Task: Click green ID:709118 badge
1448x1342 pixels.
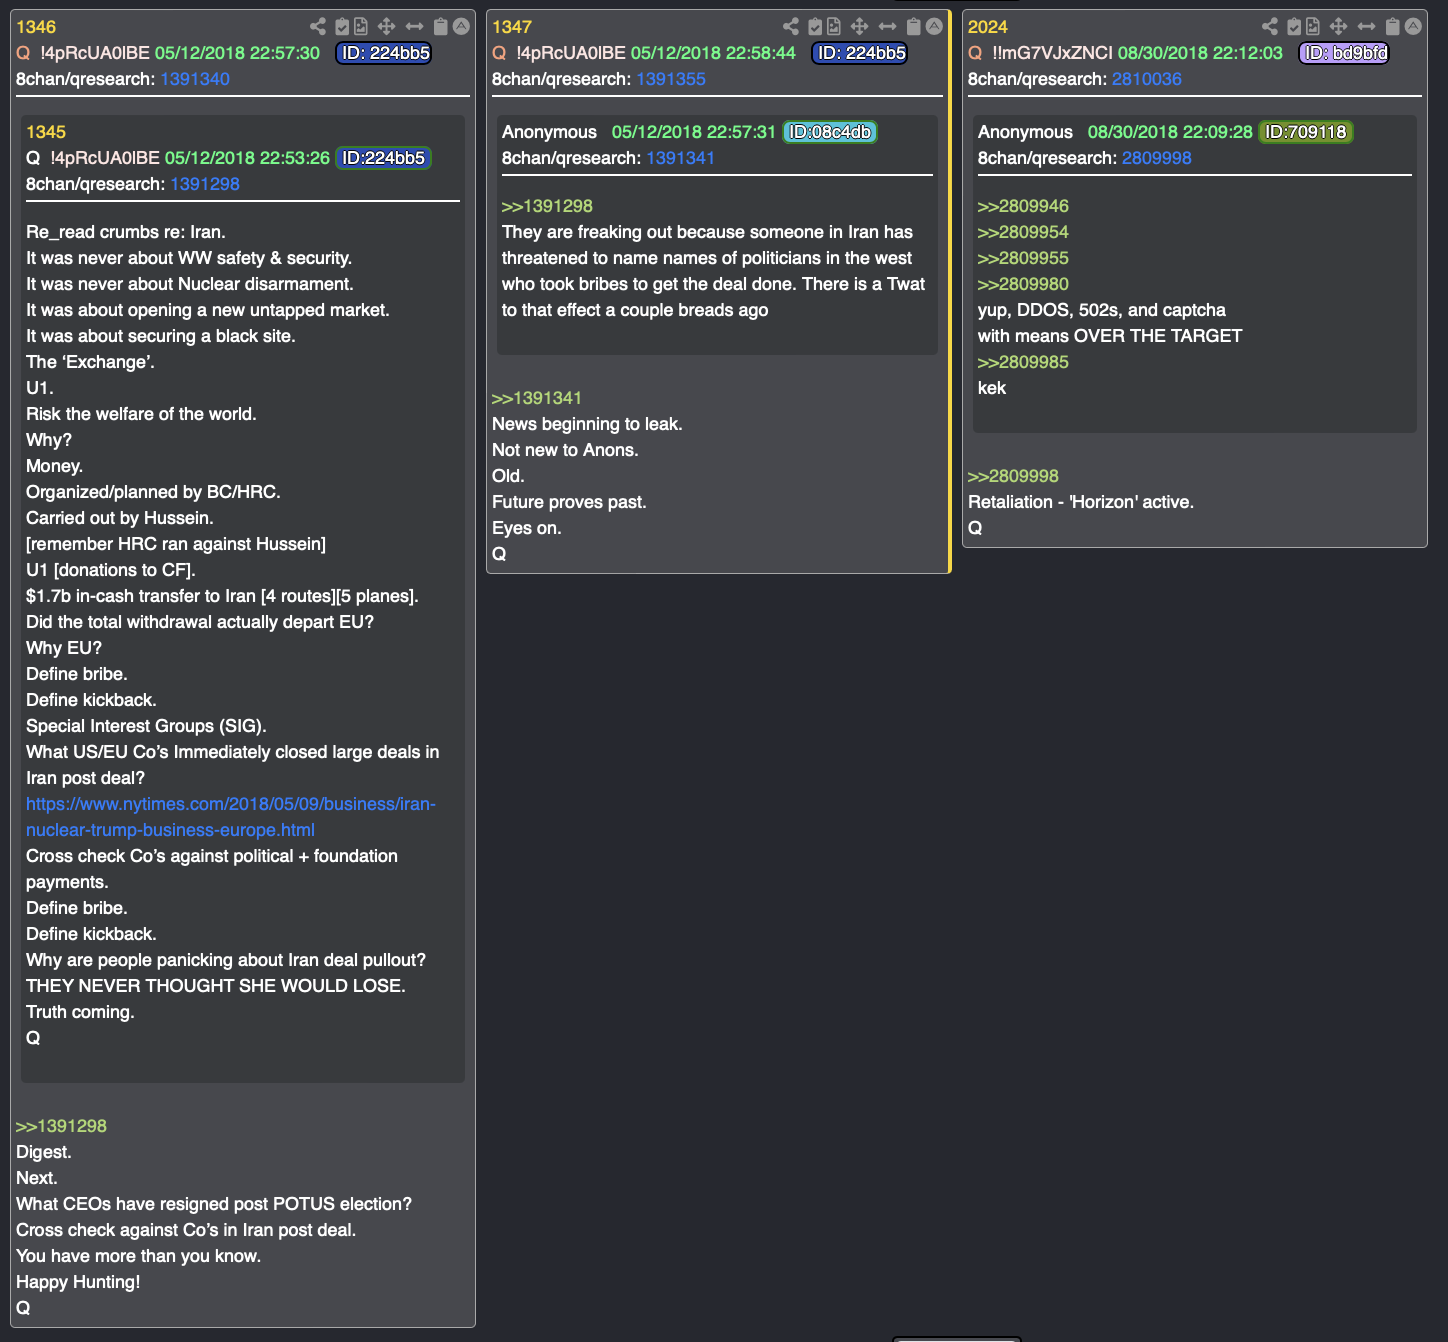Action: pyautogui.click(x=1306, y=132)
